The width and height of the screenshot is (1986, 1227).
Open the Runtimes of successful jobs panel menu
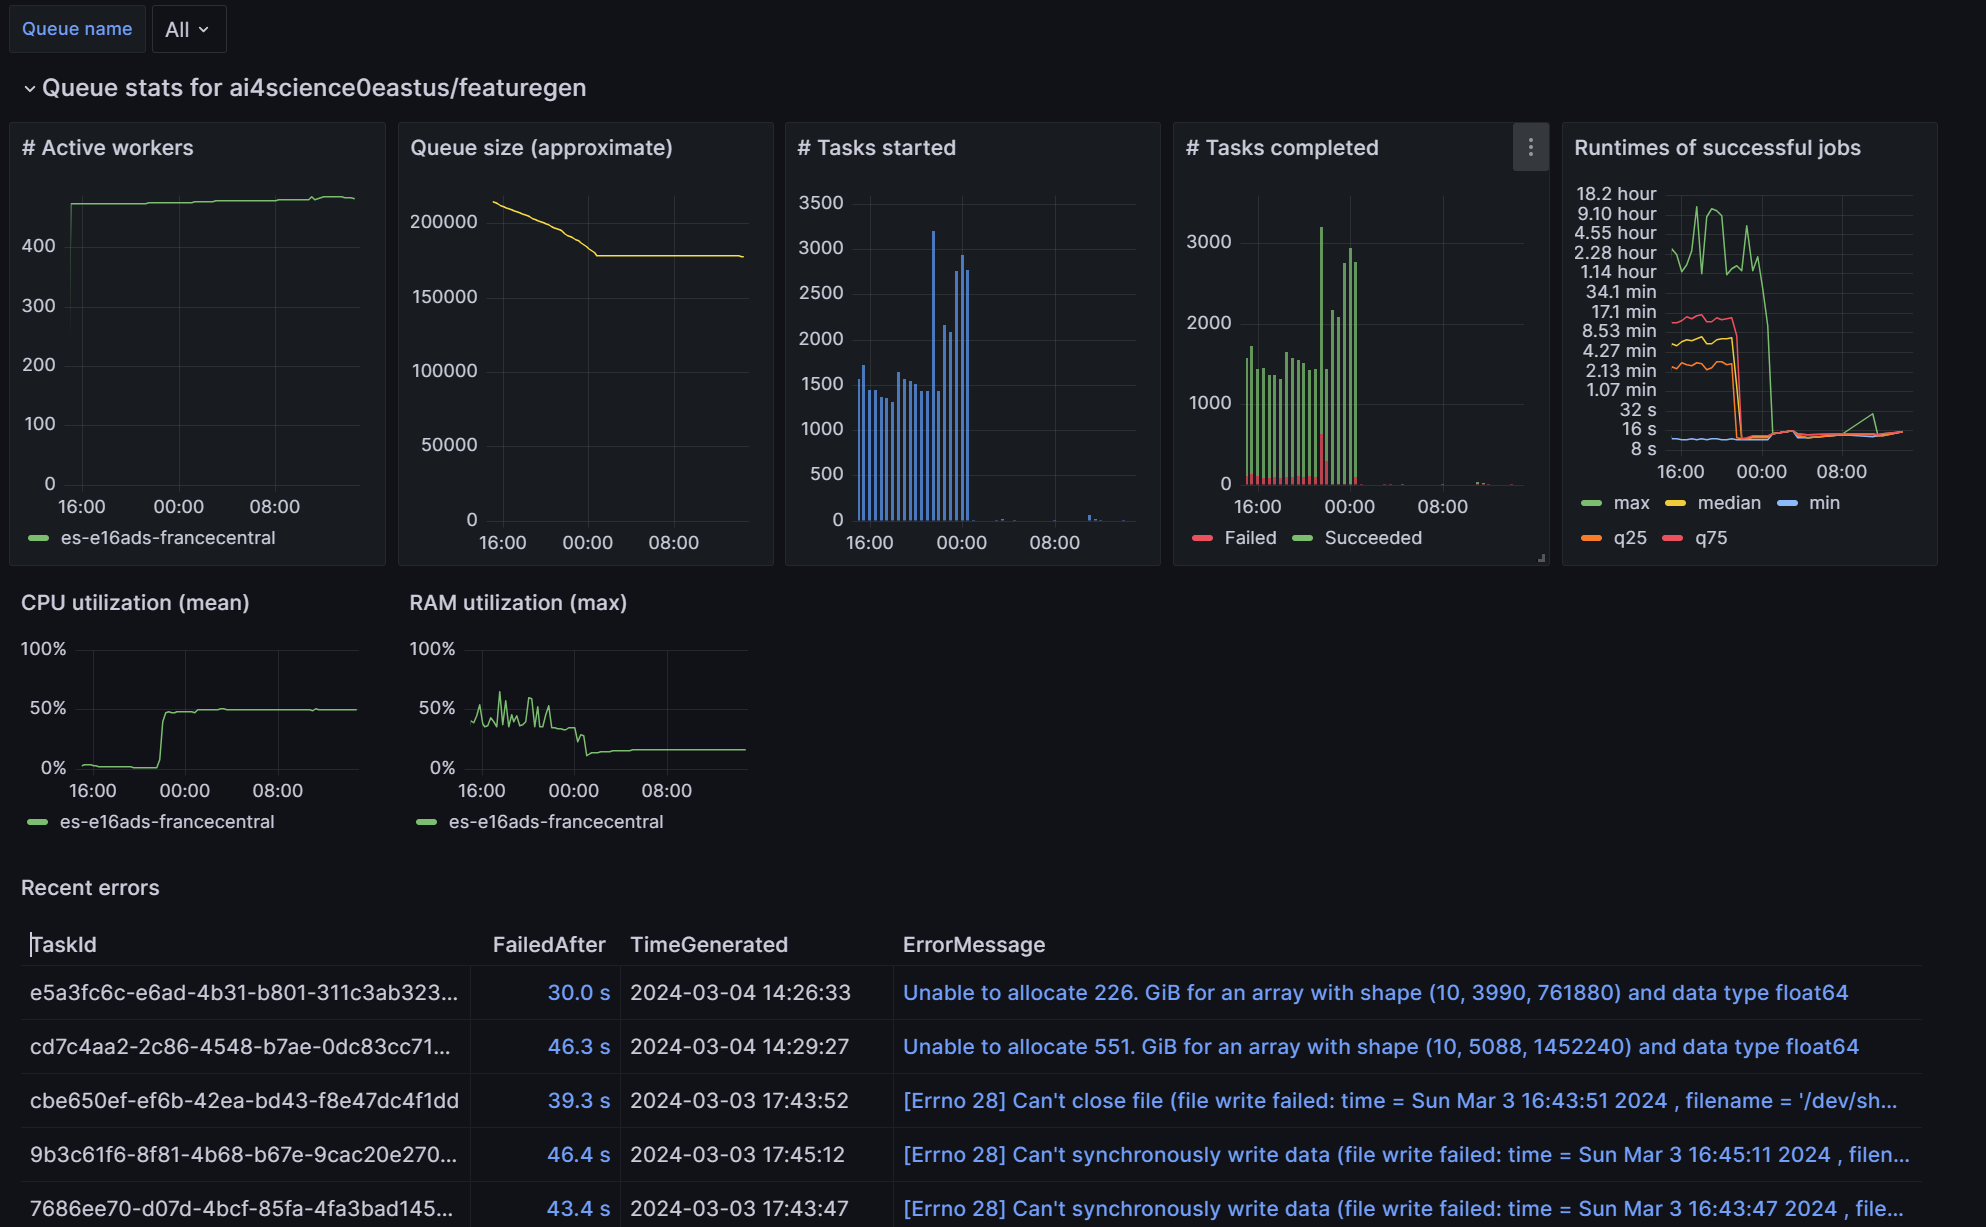pyautogui.click(x=1717, y=147)
